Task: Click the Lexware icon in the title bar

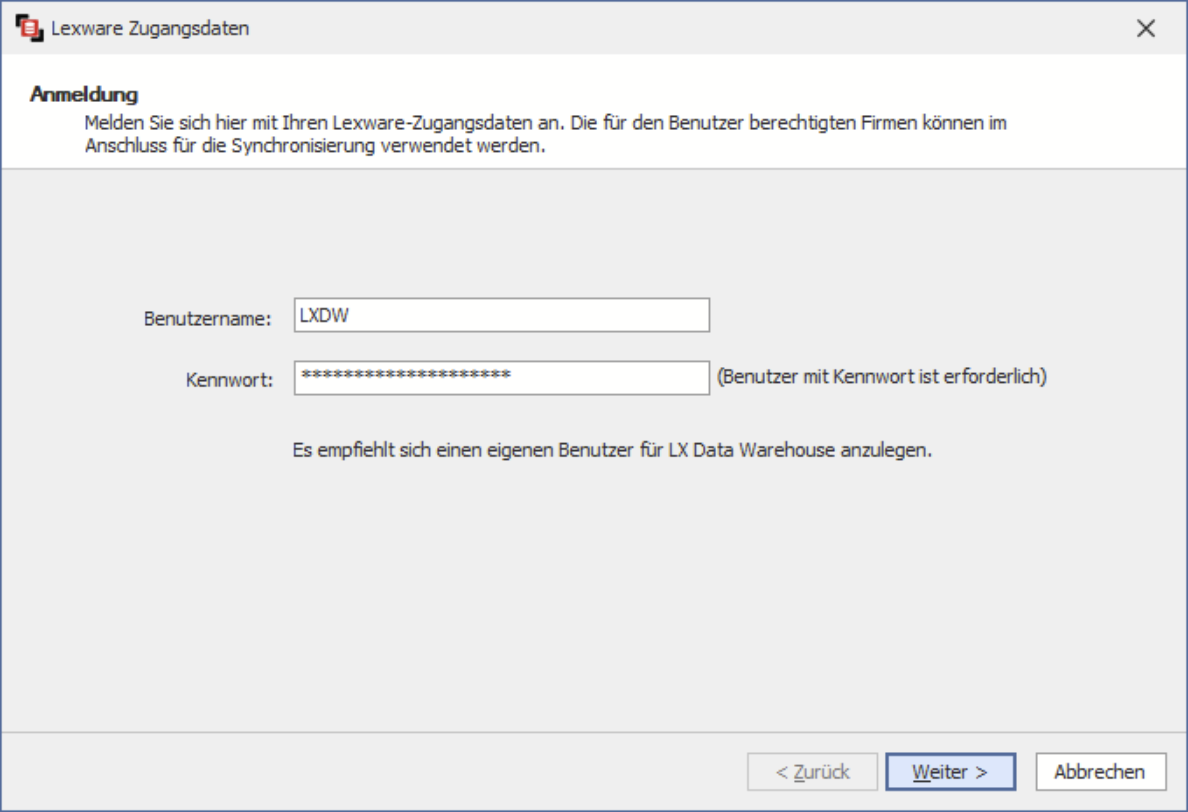Action: pos(30,28)
